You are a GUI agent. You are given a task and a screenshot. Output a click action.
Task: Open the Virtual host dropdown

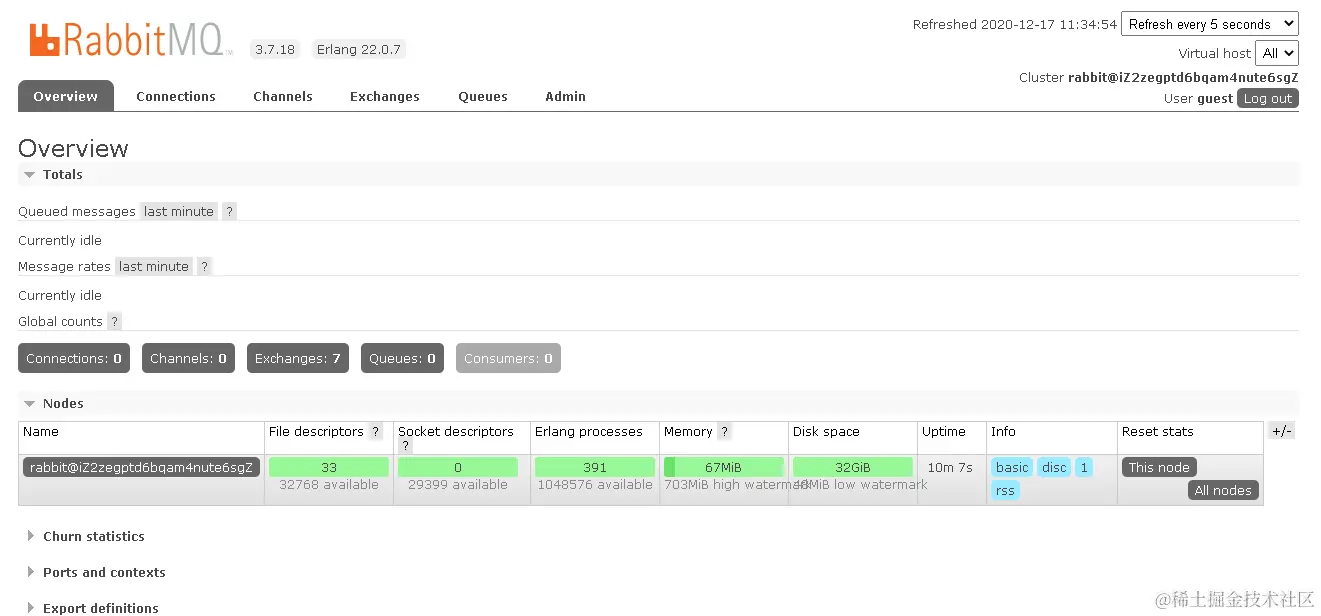tap(1277, 53)
